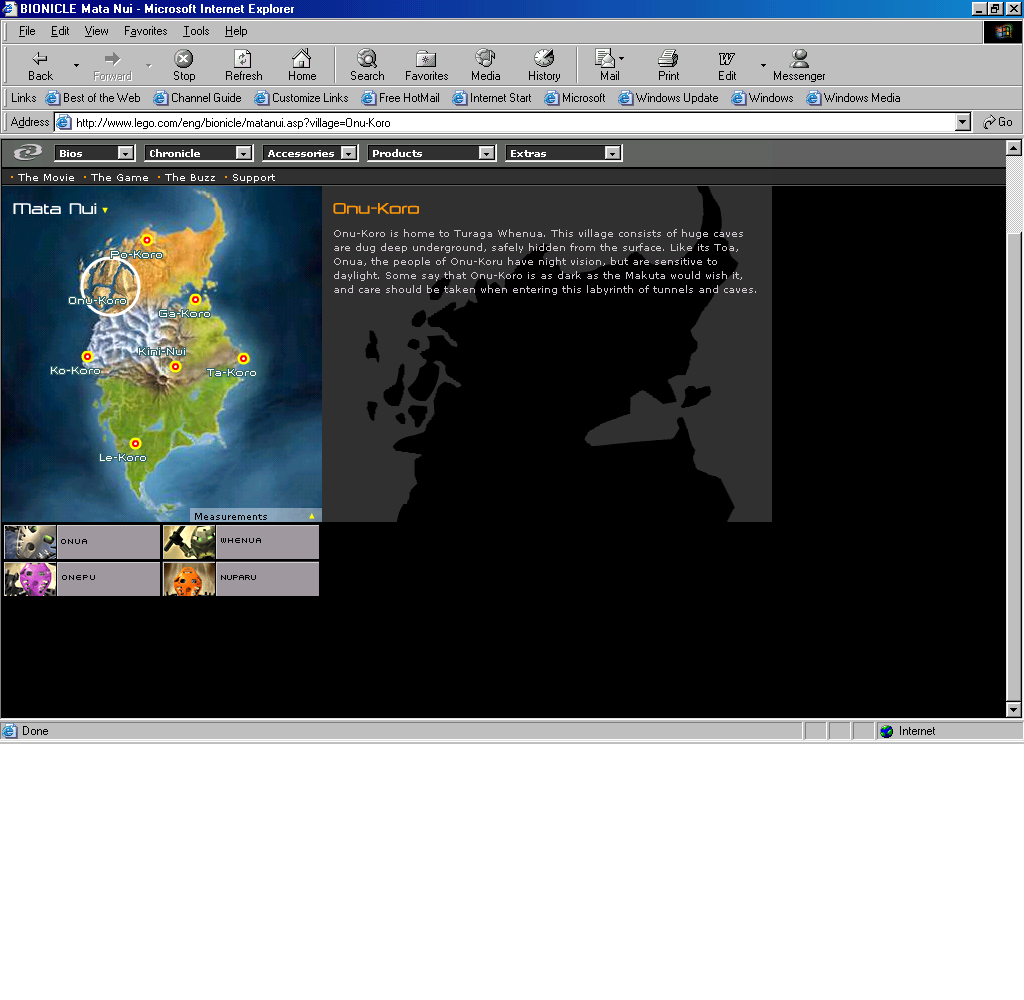Open the Tools menu
The width and height of the screenshot is (1024, 1000).
click(x=196, y=31)
